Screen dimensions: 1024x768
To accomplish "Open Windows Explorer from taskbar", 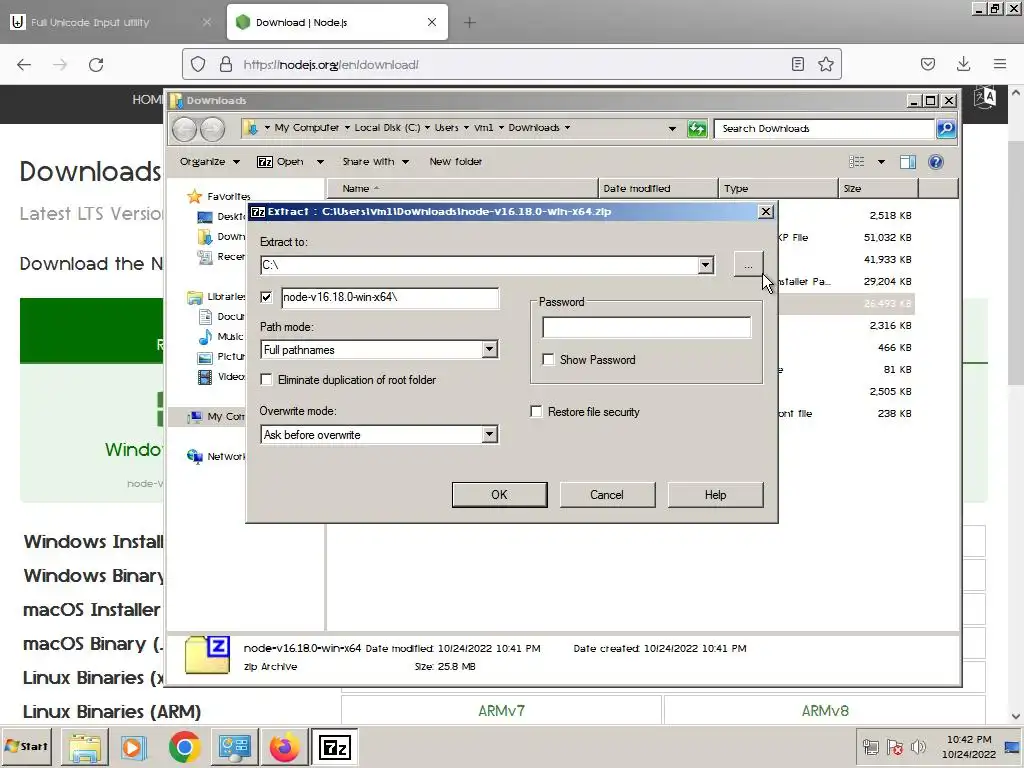I will [x=85, y=746].
